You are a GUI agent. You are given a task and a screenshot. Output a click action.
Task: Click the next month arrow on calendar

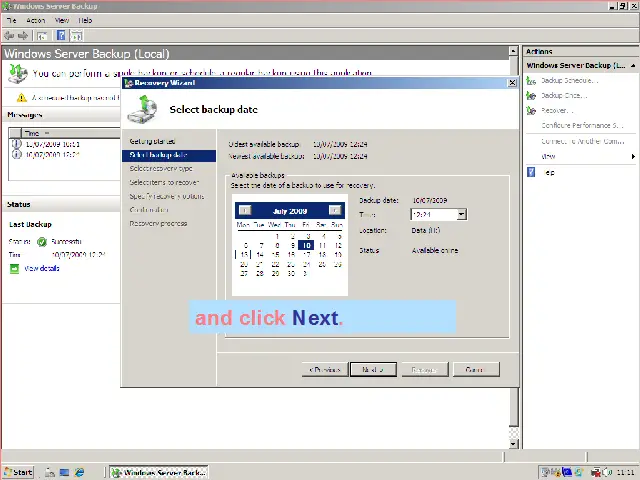(x=335, y=210)
